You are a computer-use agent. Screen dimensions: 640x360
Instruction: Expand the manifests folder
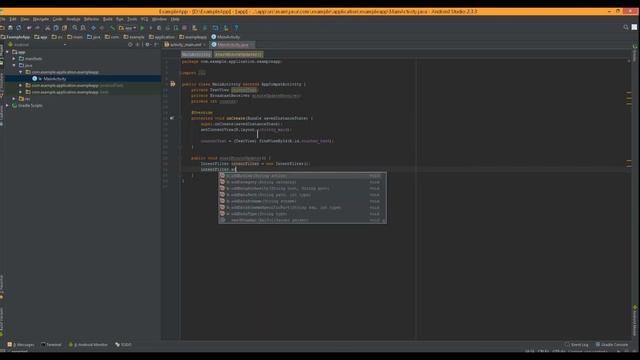(x=14, y=58)
